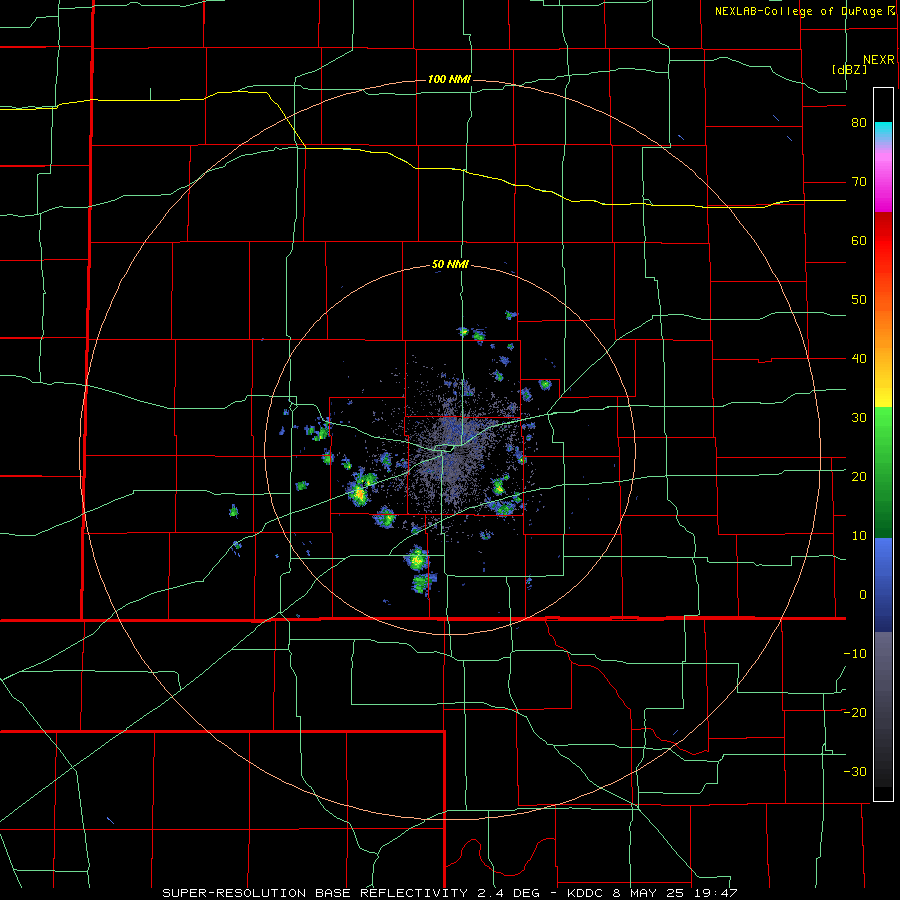Click the 60 value on the dBZ scale
The width and height of the screenshot is (900, 900).
click(859, 240)
